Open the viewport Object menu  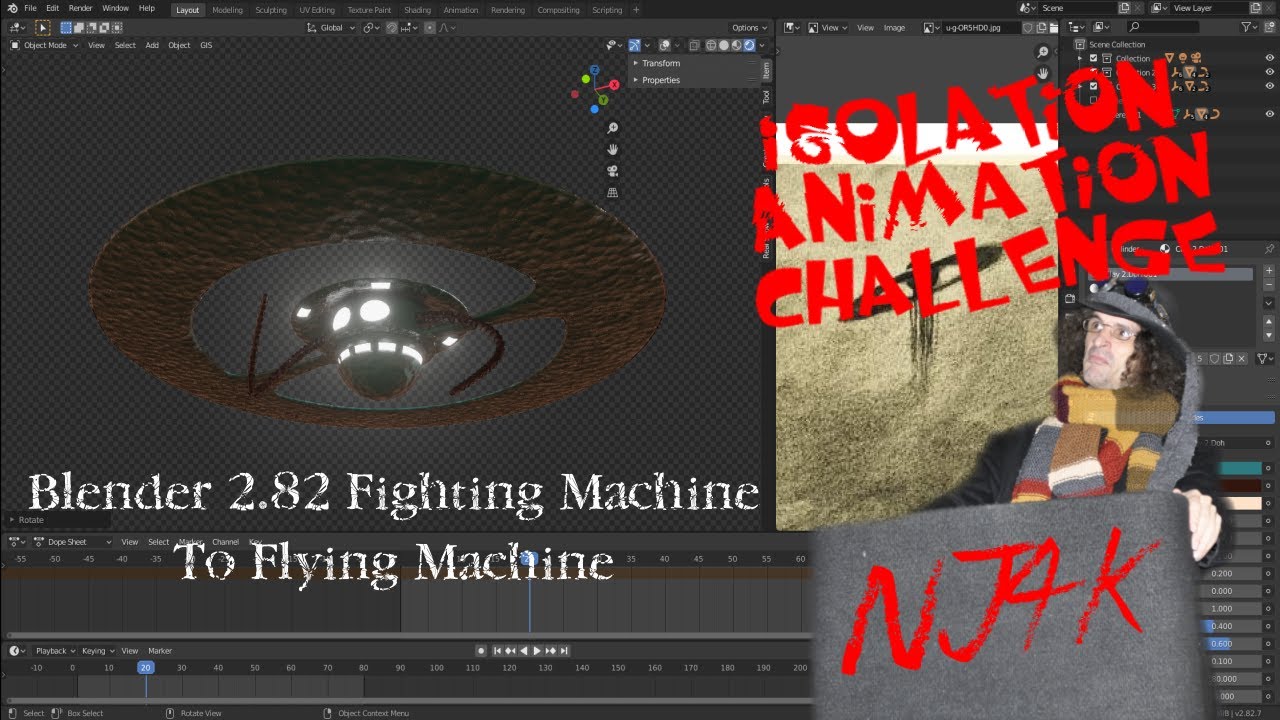(x=179, y=45)
